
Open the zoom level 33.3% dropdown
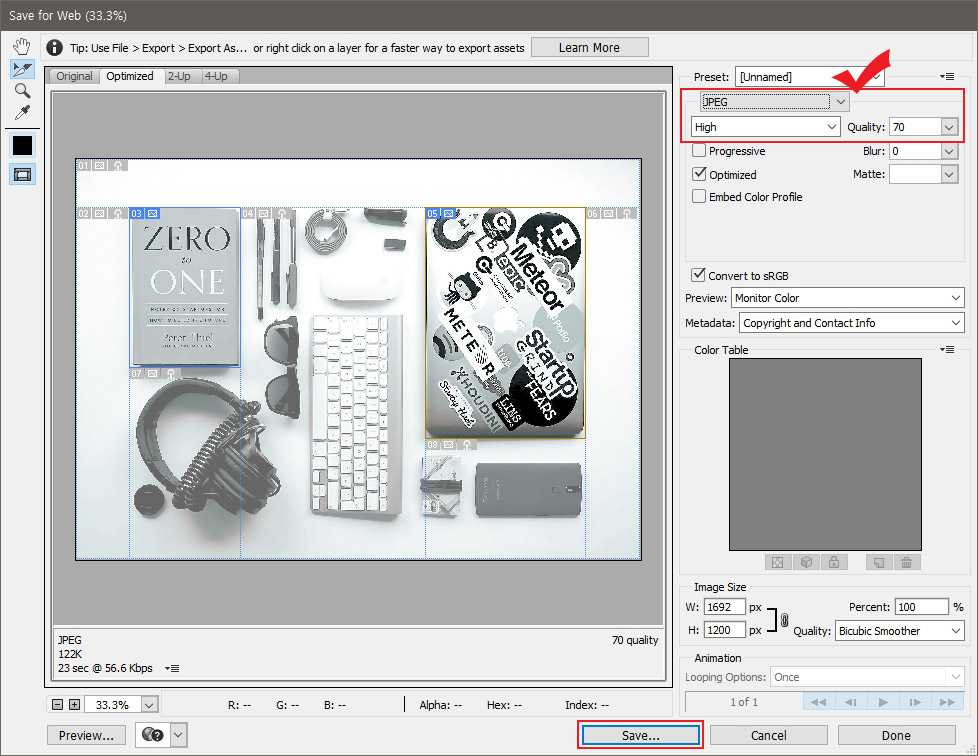(149, 705)
